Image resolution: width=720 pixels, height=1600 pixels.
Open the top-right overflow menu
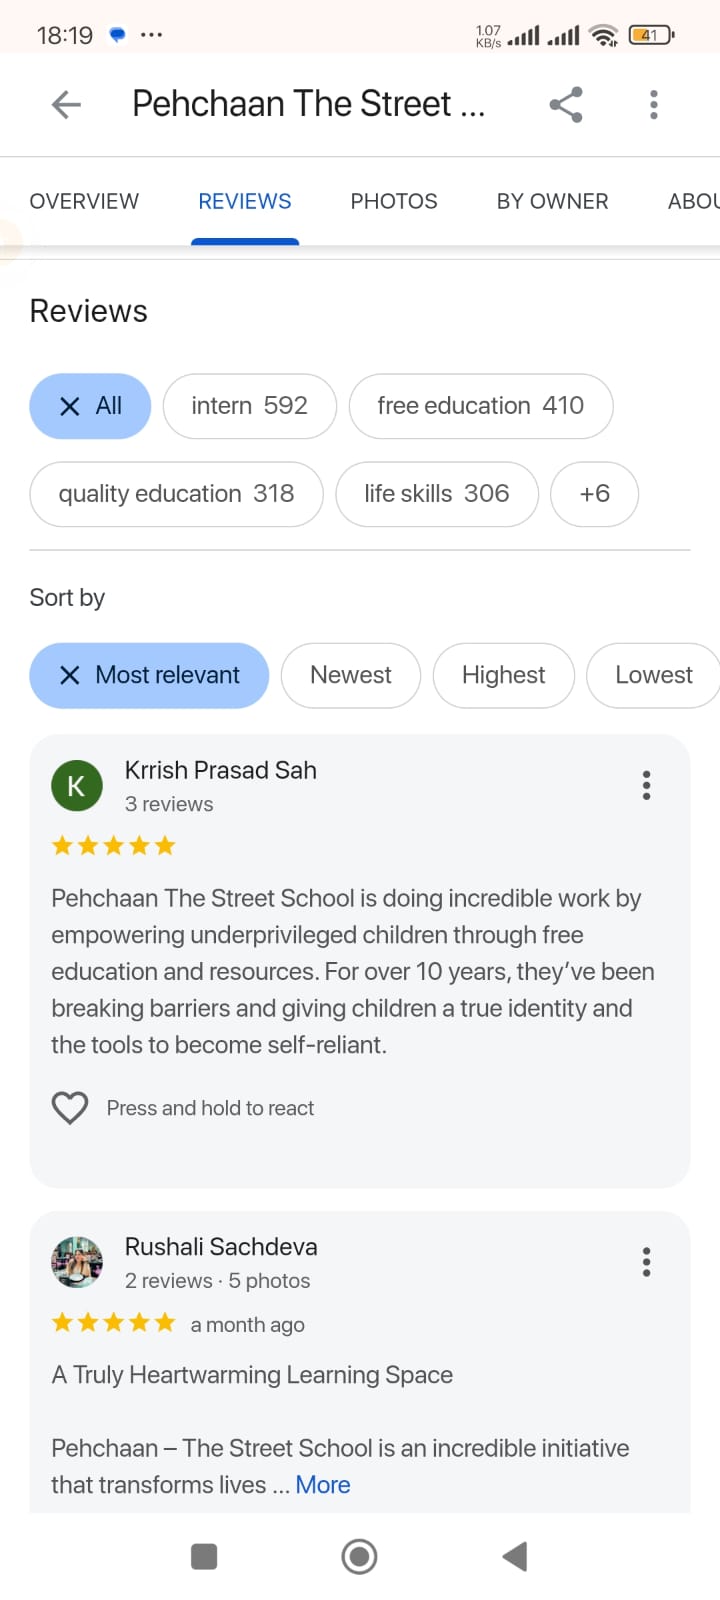click(x=654, y=104)
